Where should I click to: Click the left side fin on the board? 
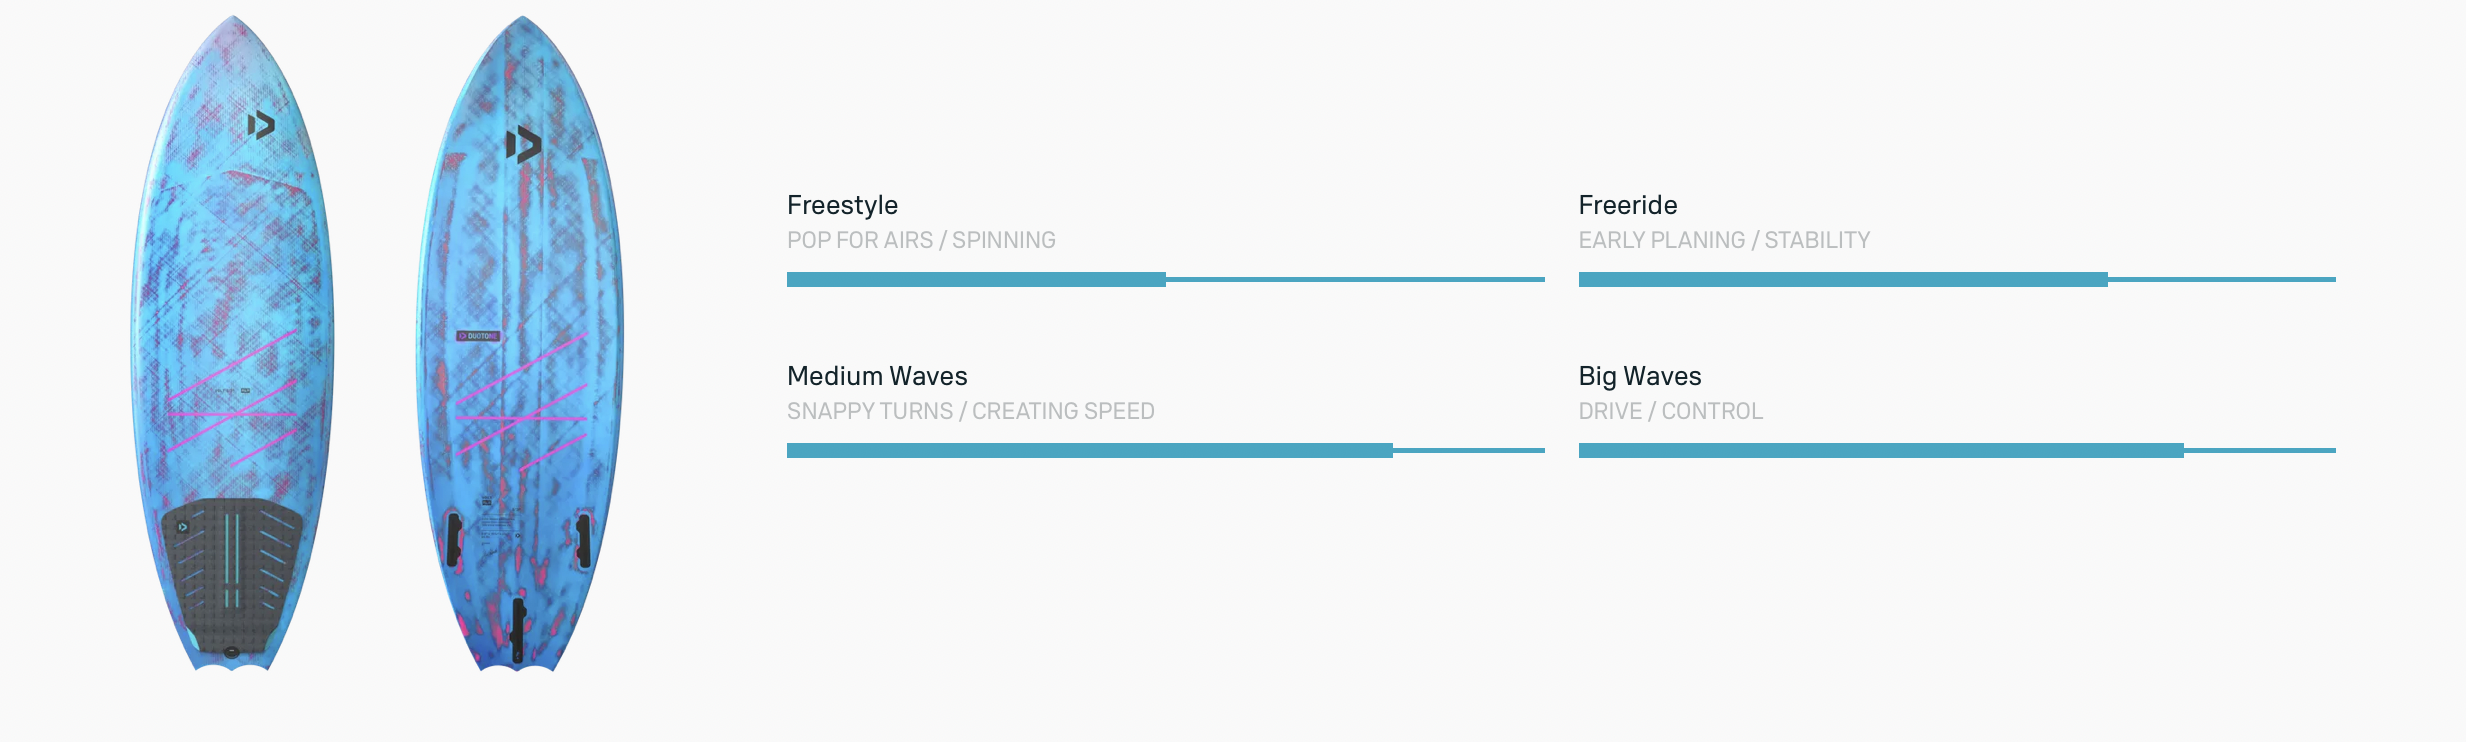pyautogui.click(x=454, y=539)
